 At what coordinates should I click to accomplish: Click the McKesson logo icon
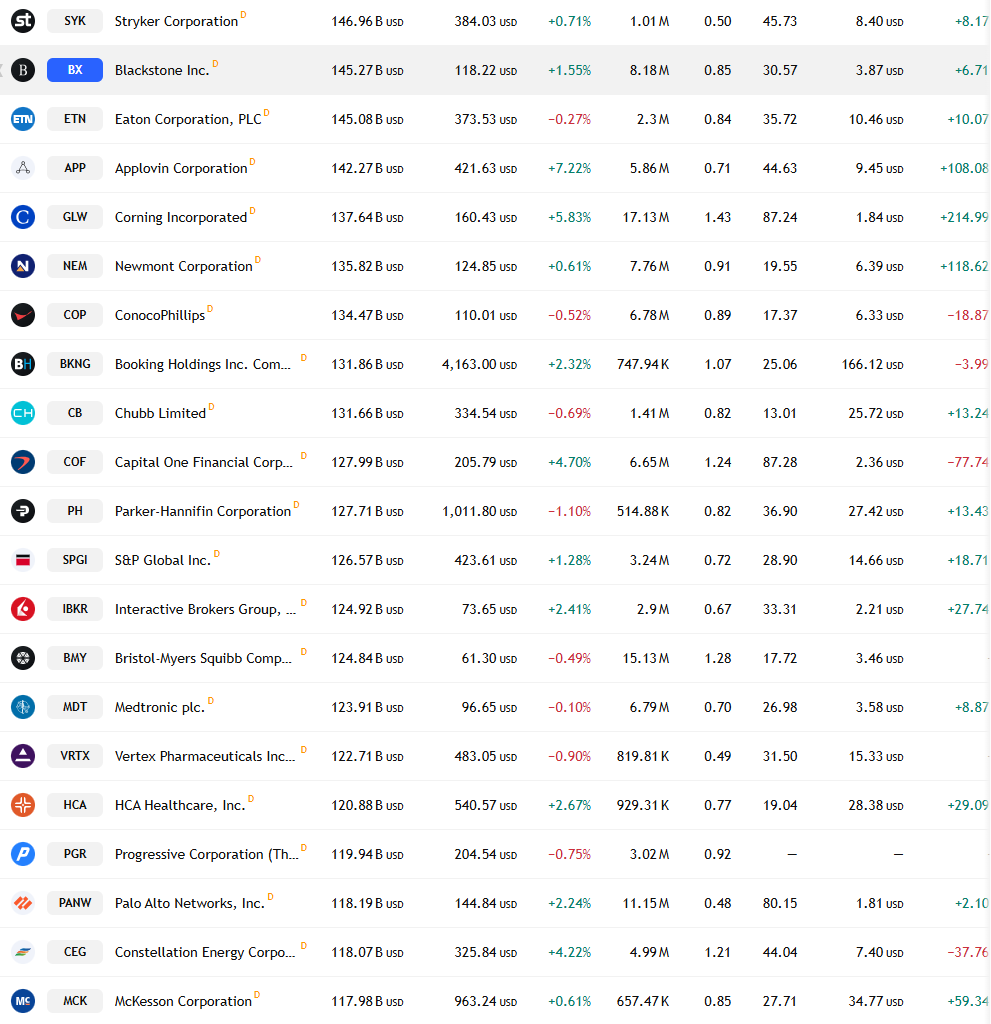(x=23, y=1000)
